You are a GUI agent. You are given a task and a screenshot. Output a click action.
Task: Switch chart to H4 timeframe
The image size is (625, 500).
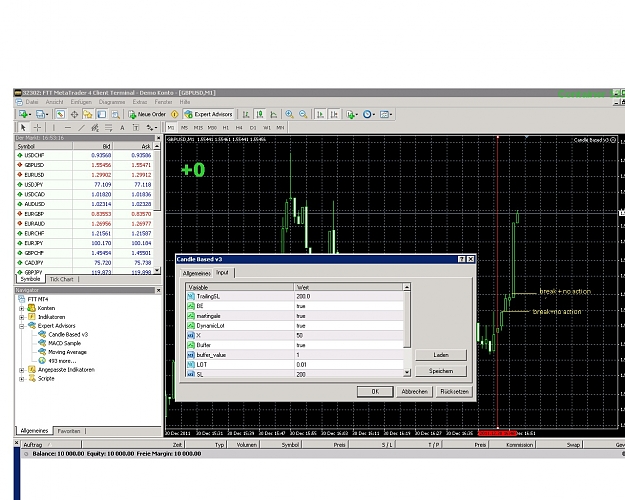click(239, 128)
